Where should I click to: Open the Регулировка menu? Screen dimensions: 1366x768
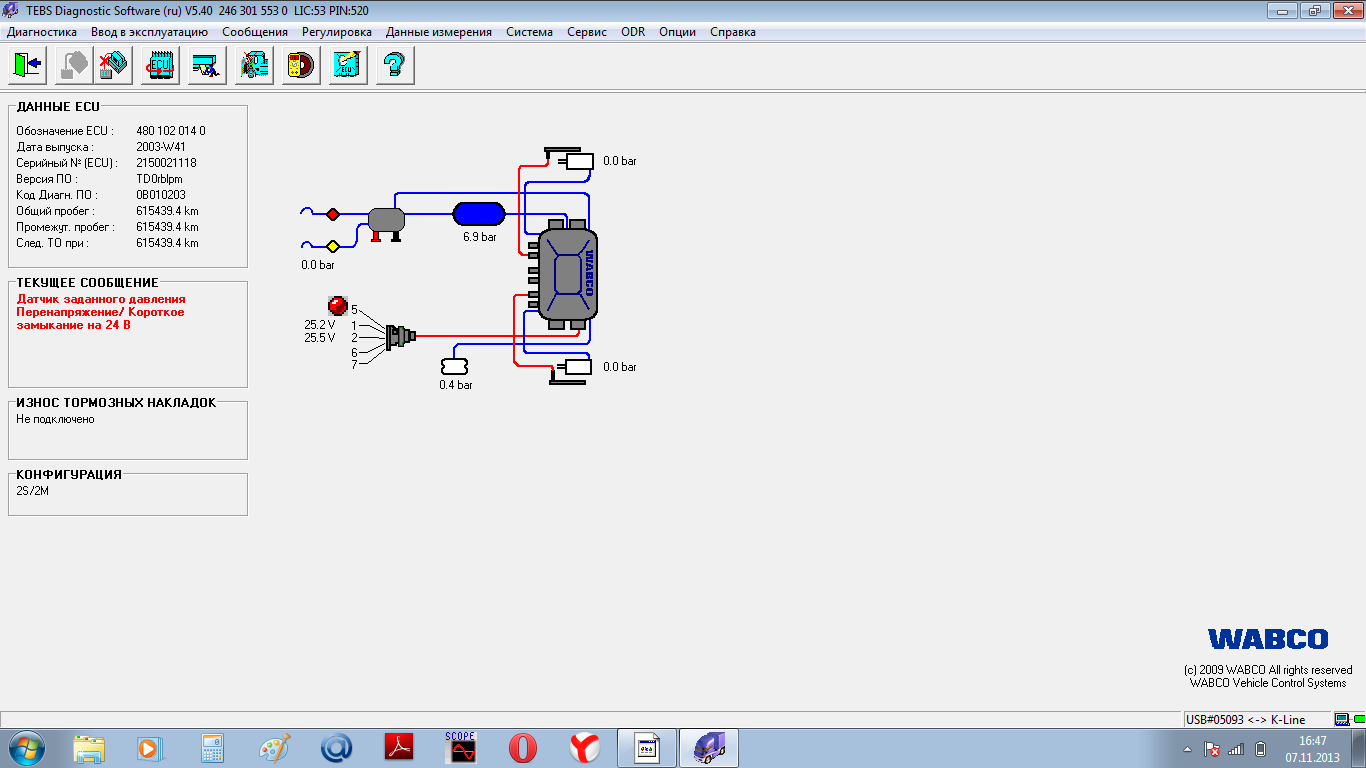click(x=337, y=32)
